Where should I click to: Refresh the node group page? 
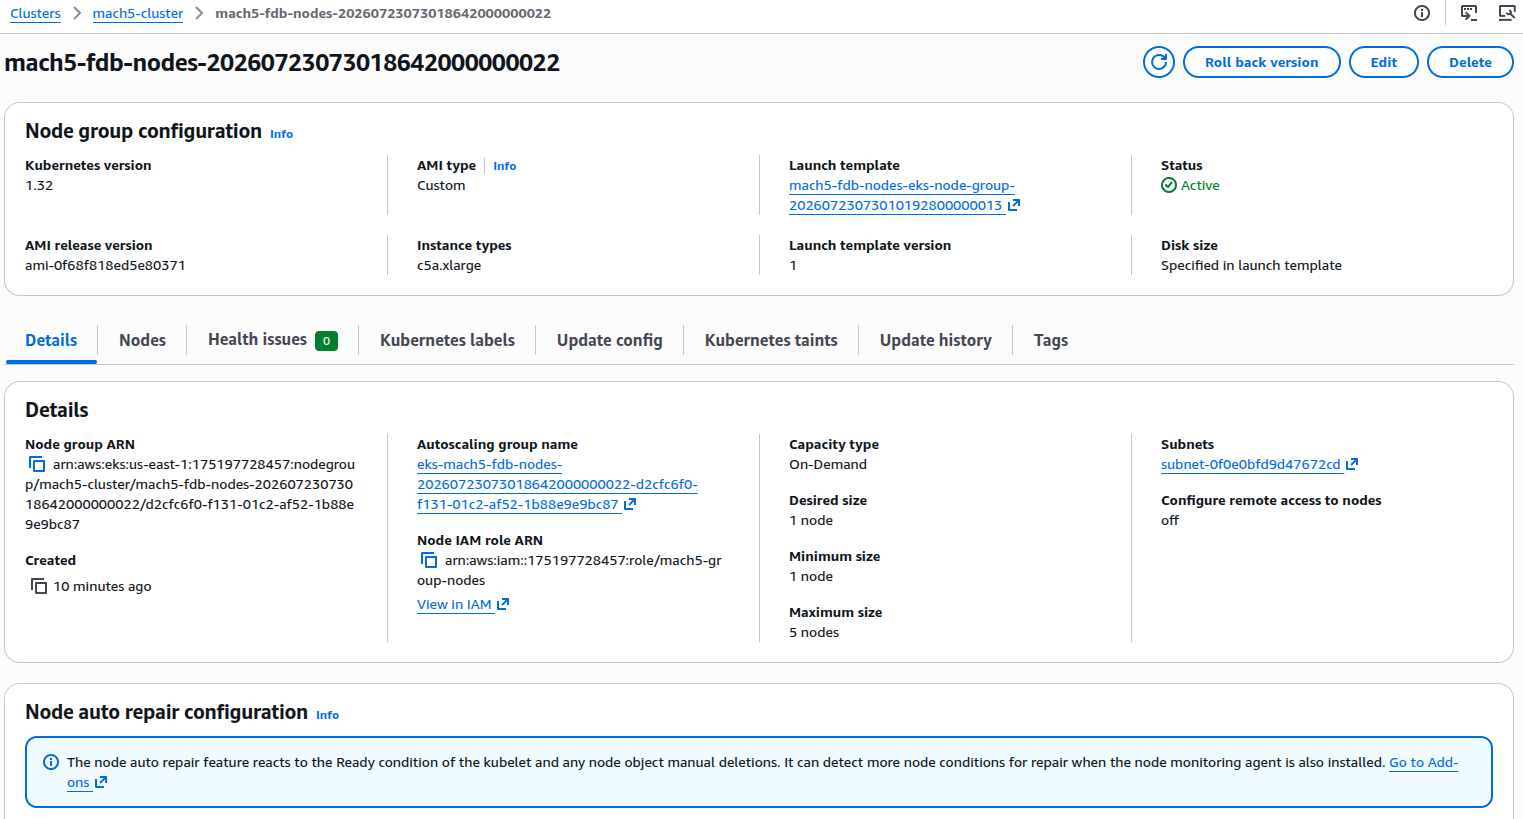(x=1159, y=62)
